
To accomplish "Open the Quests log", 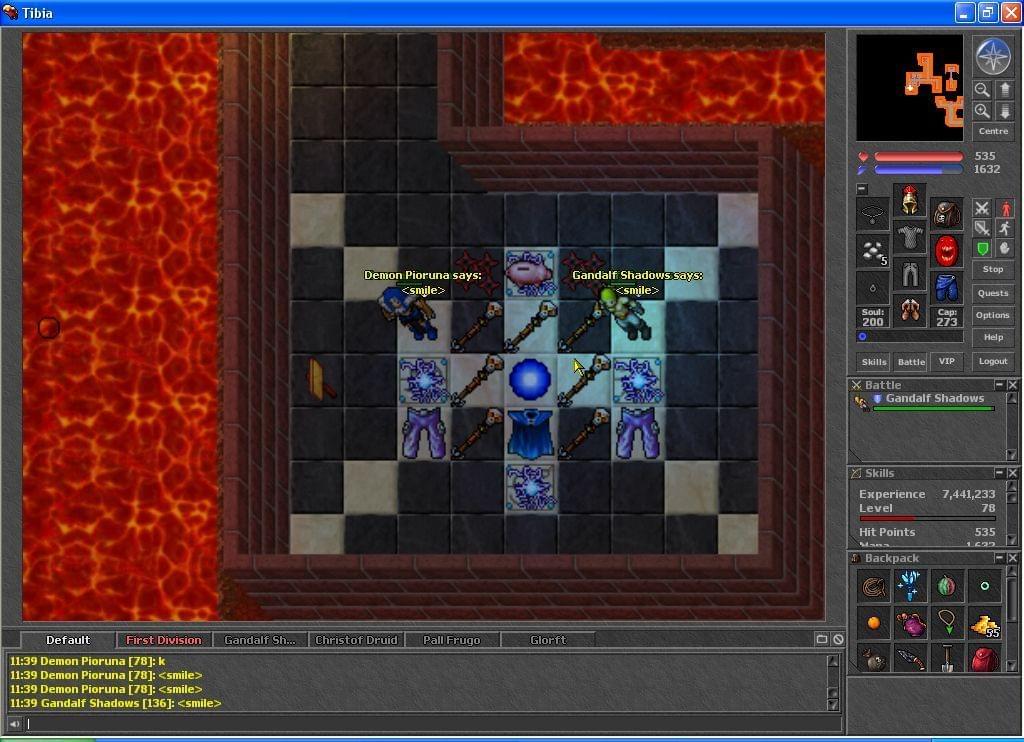I will tap(993, 293).
